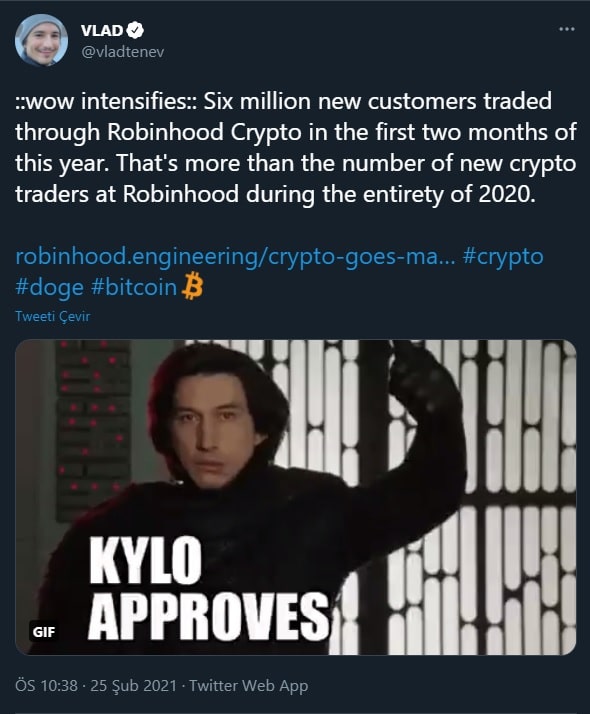Open the VLAD display name profile
Image resolution: width=590 pixels, height=714 pixels.
coord(102,30)
